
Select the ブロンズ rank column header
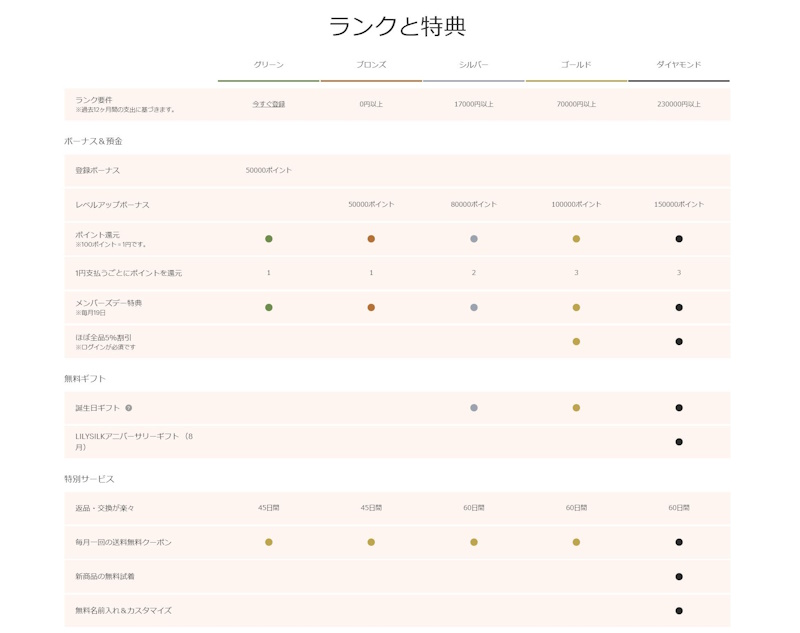371,65
